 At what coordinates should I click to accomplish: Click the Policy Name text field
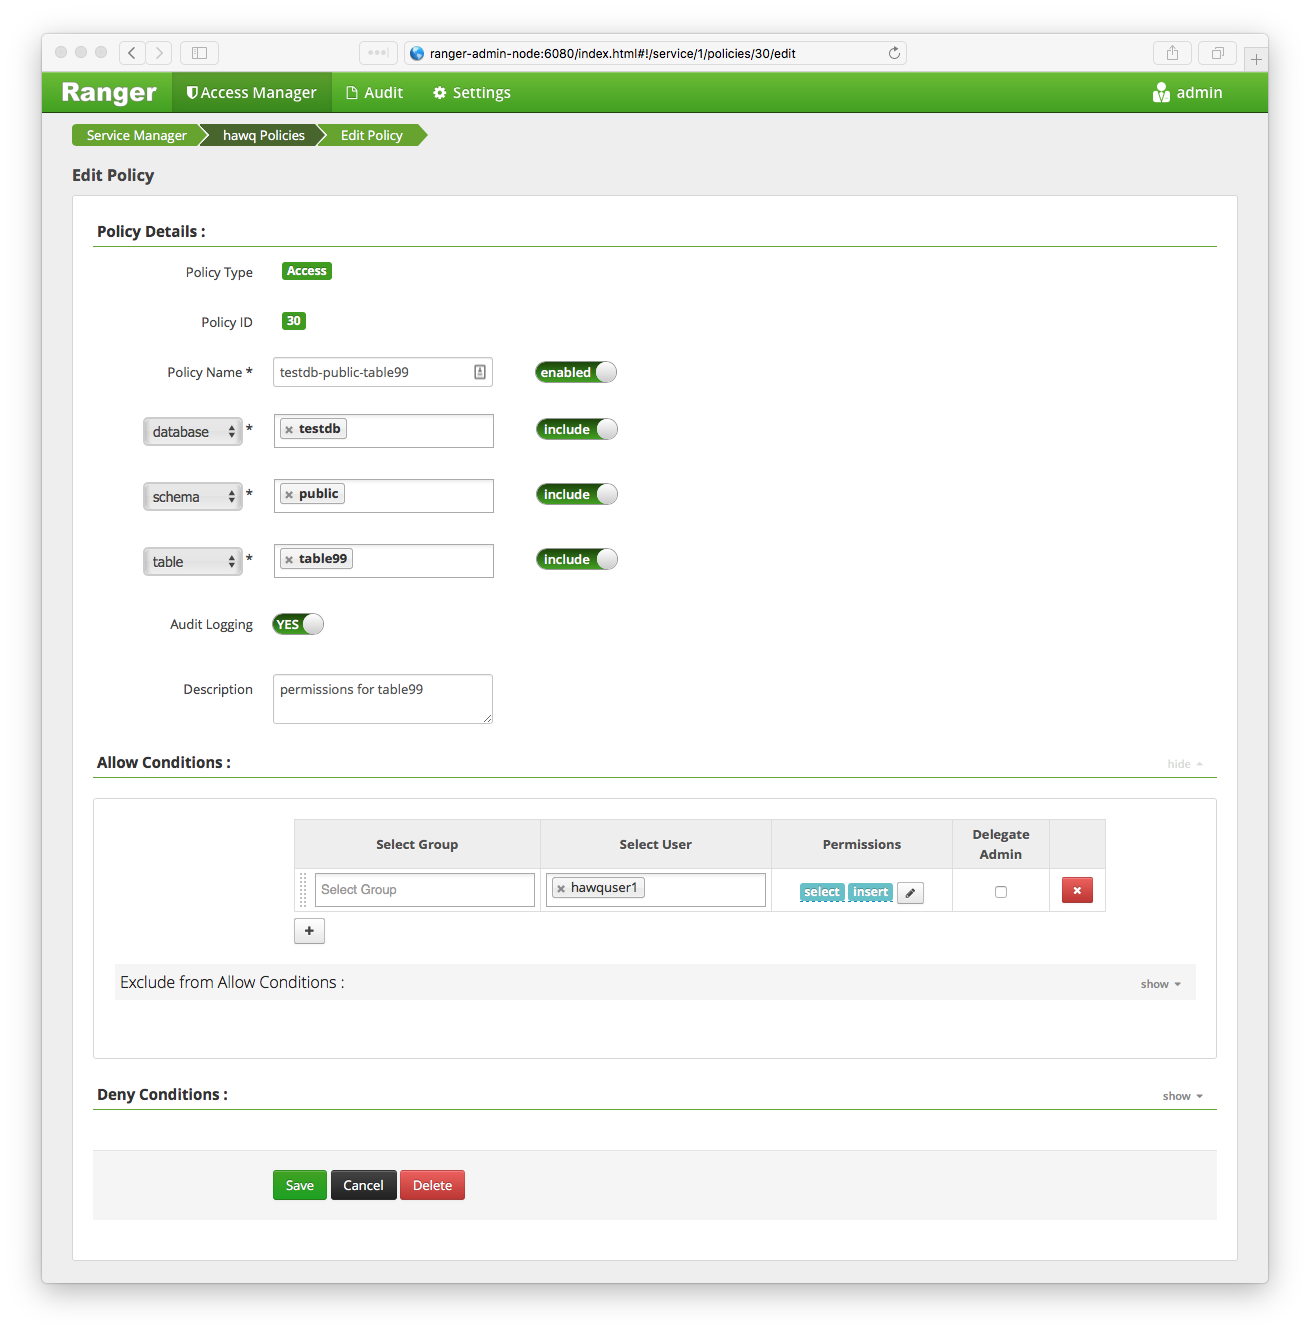pyautogui.click(x=372, y=372)
